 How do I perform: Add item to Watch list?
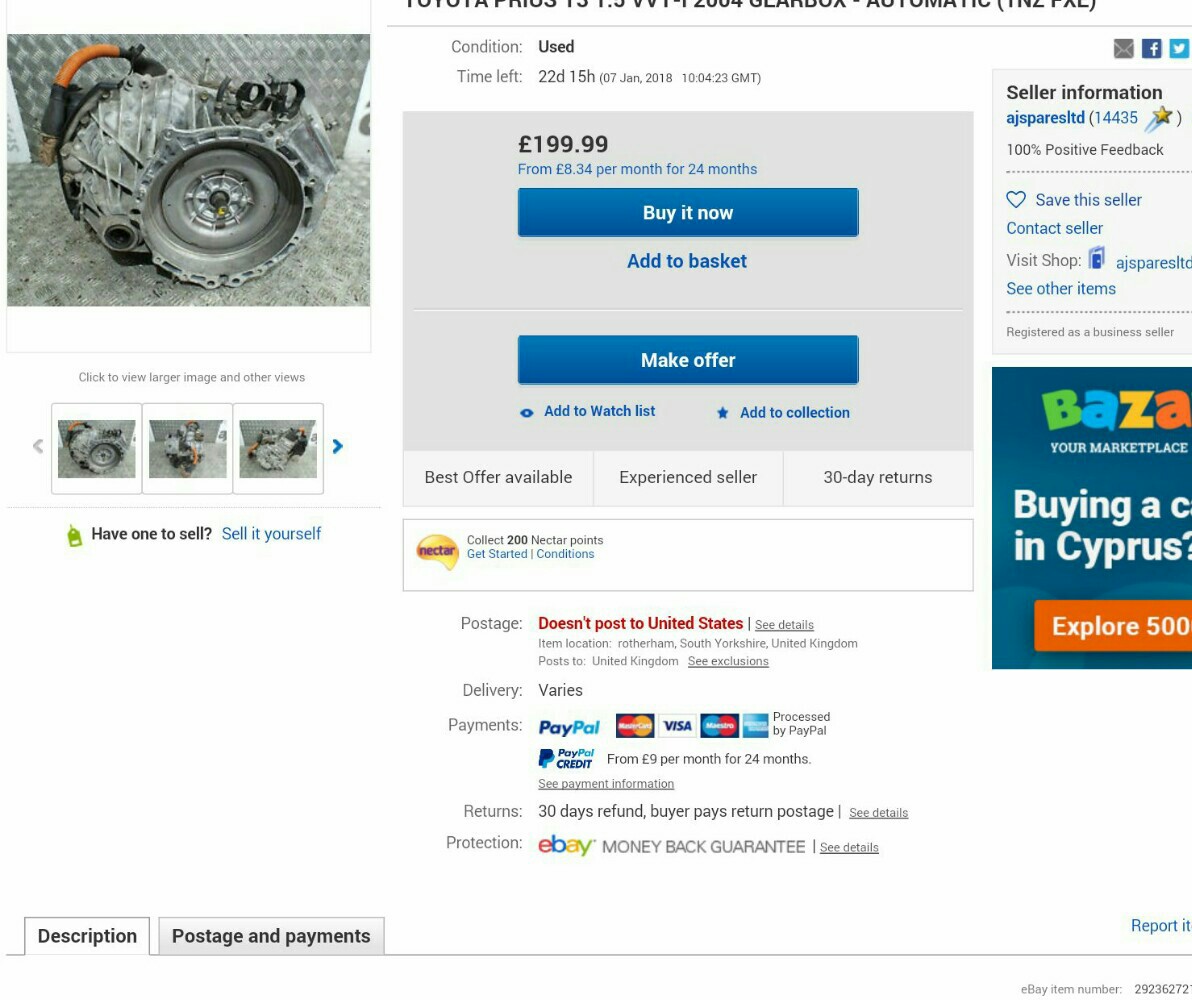pos(588,411)
